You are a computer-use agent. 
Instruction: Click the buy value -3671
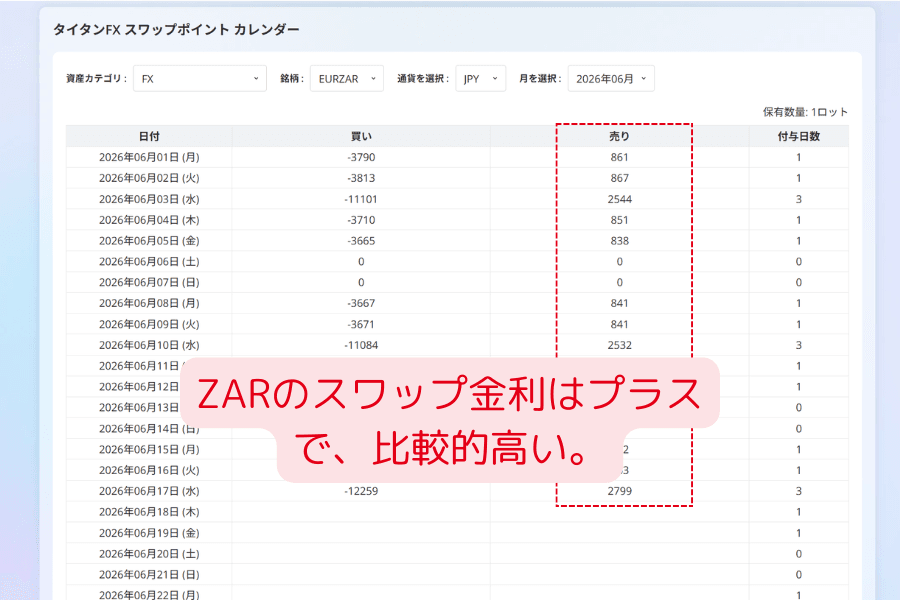361,324
